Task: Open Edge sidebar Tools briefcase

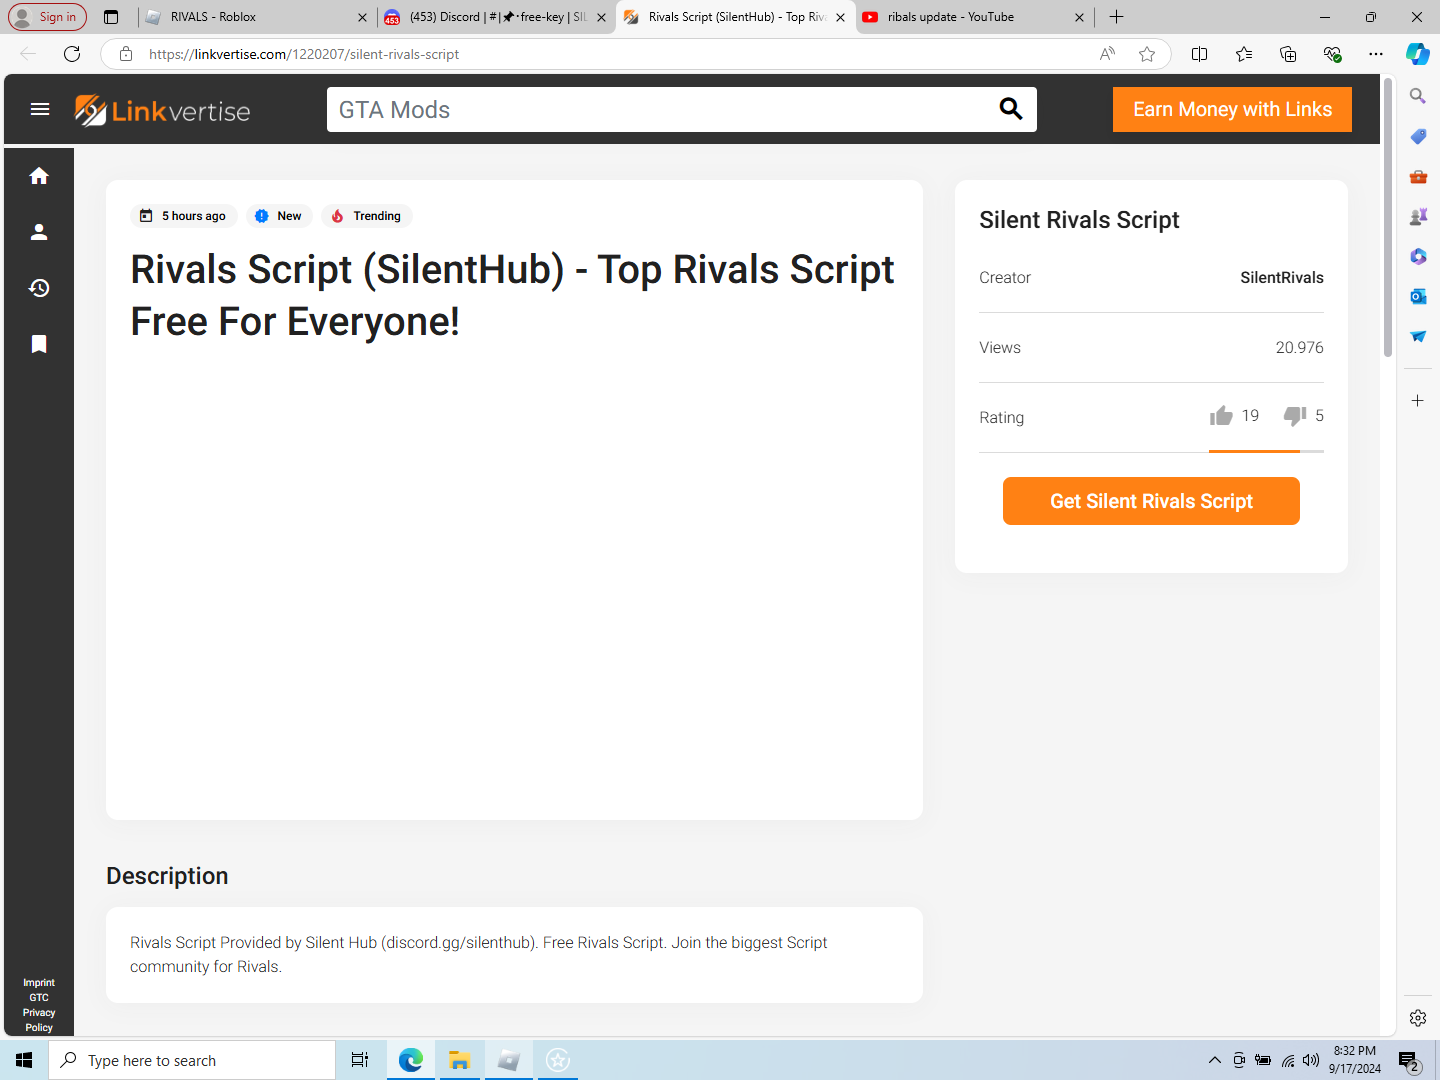Action: click(1418, 176)
